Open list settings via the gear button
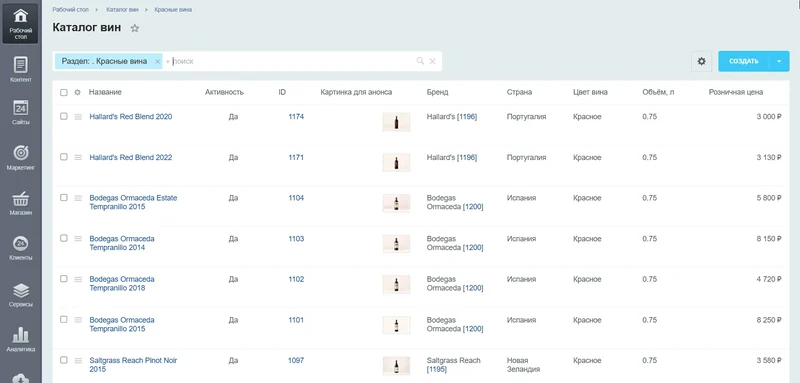The image size is (800, 383). pyautogui.click(x=702, y=61)
